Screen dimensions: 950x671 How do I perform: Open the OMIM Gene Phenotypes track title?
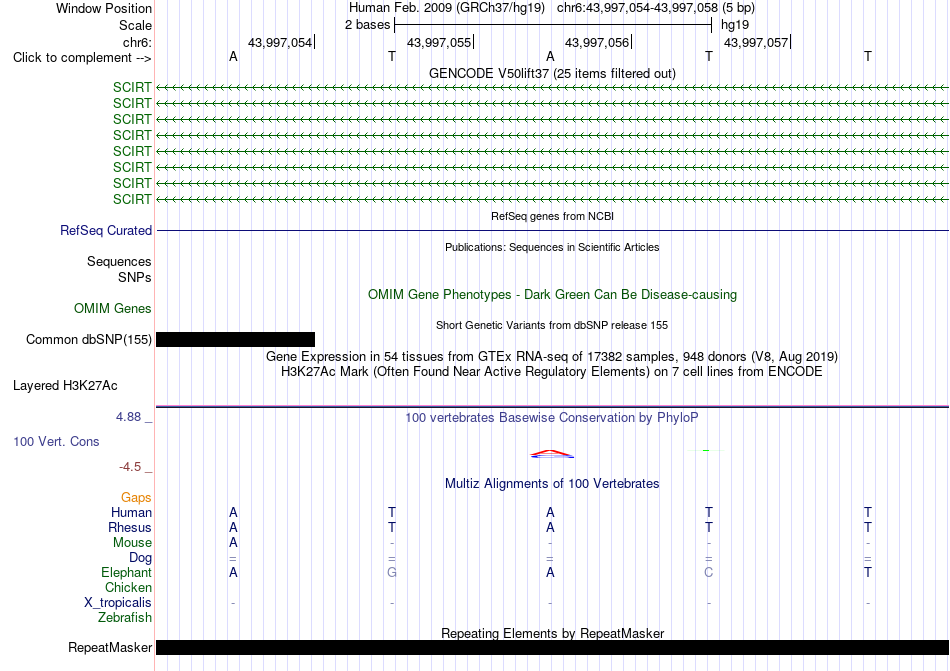[552, 294]
